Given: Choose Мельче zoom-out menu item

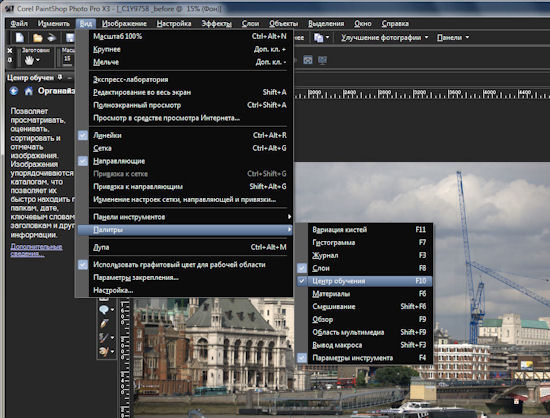Looking at the screenshot, I should click(185, 62).
